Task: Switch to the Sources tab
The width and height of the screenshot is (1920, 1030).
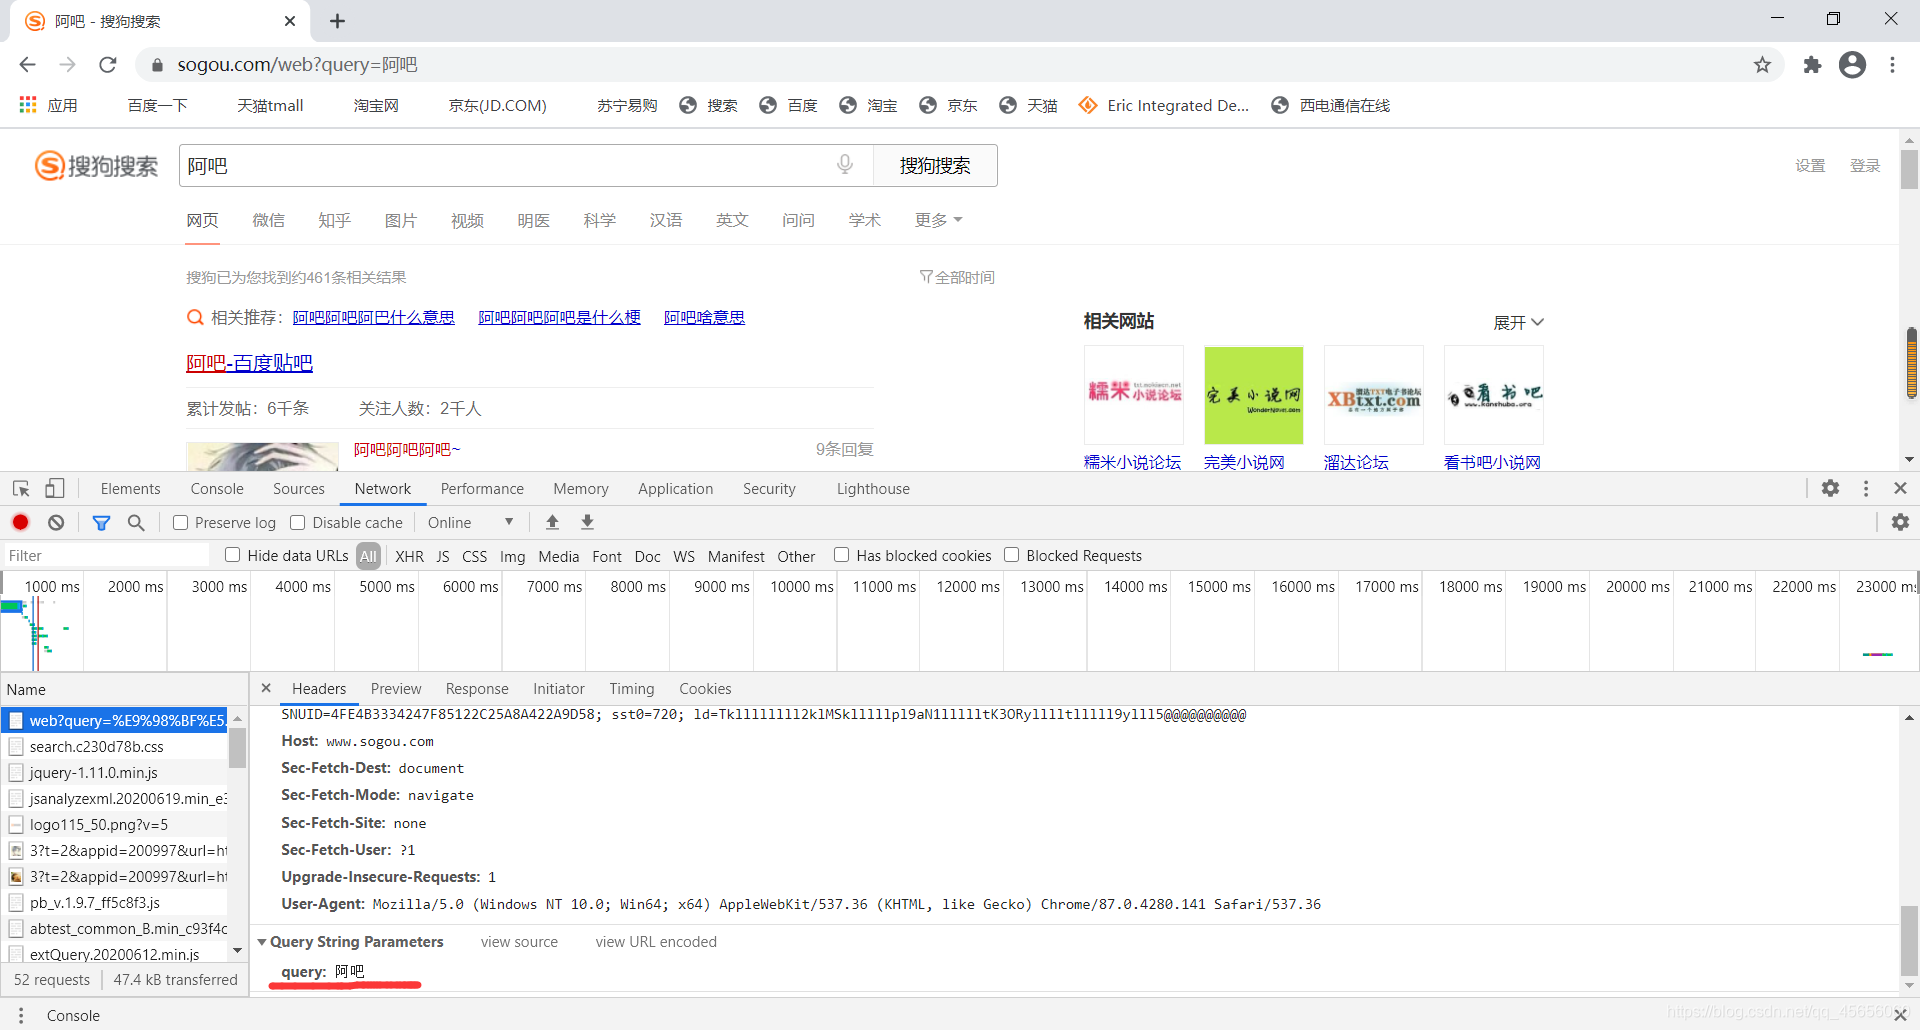Action: point(299,489)
